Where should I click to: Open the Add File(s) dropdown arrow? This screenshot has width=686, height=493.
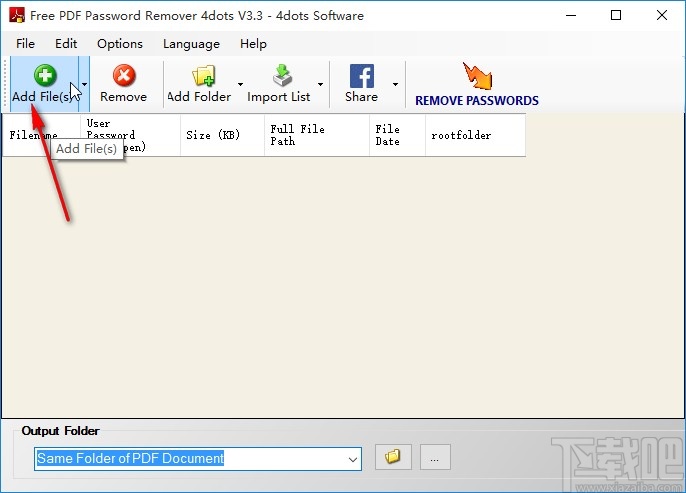pyautogui.click(x=84, y=84)
